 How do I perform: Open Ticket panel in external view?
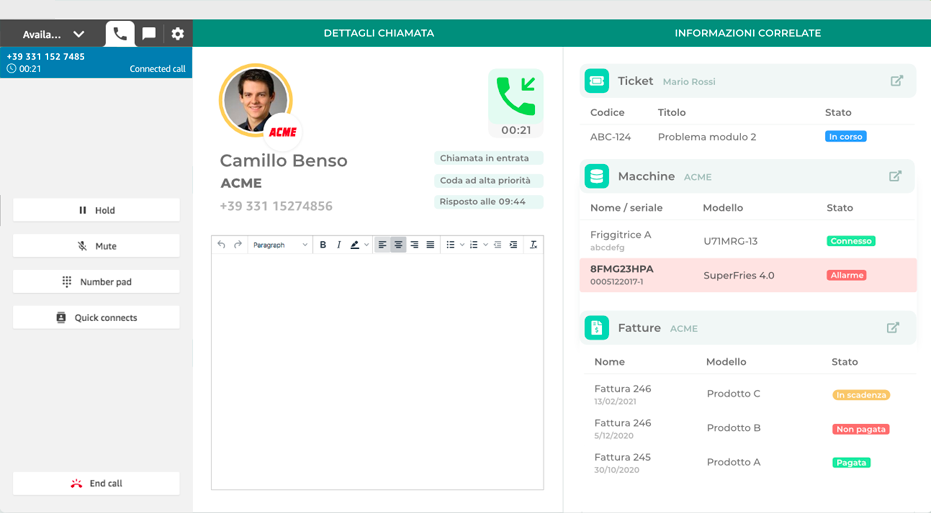pos(896,81)
